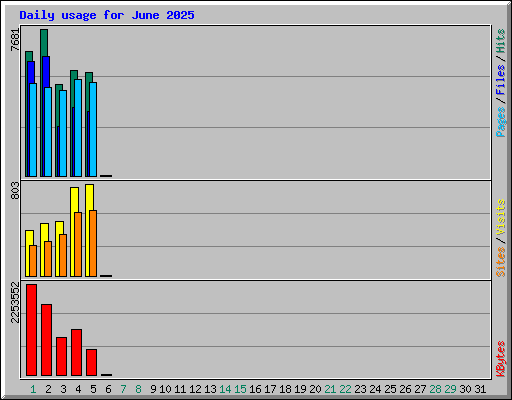Screen dimensions: 512x400
Task: Click the red KBytes bar for day 5
Action: click(91, 363)
